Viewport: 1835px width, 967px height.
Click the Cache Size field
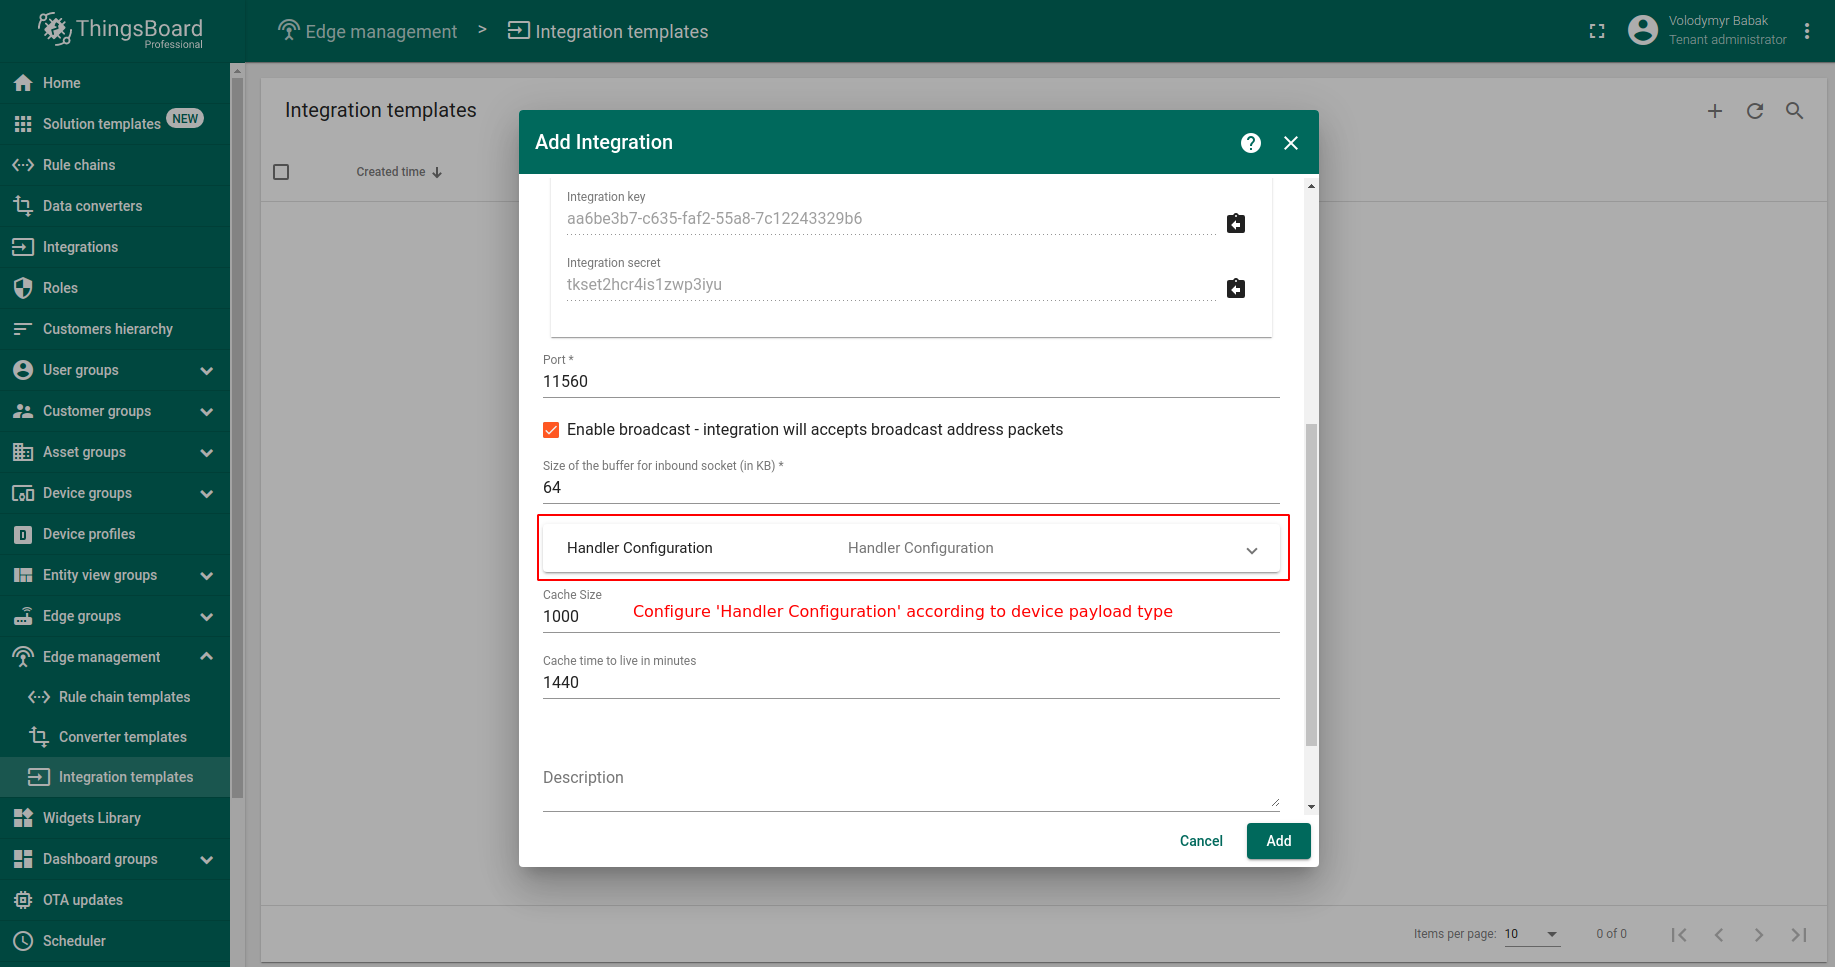(911, 617)
